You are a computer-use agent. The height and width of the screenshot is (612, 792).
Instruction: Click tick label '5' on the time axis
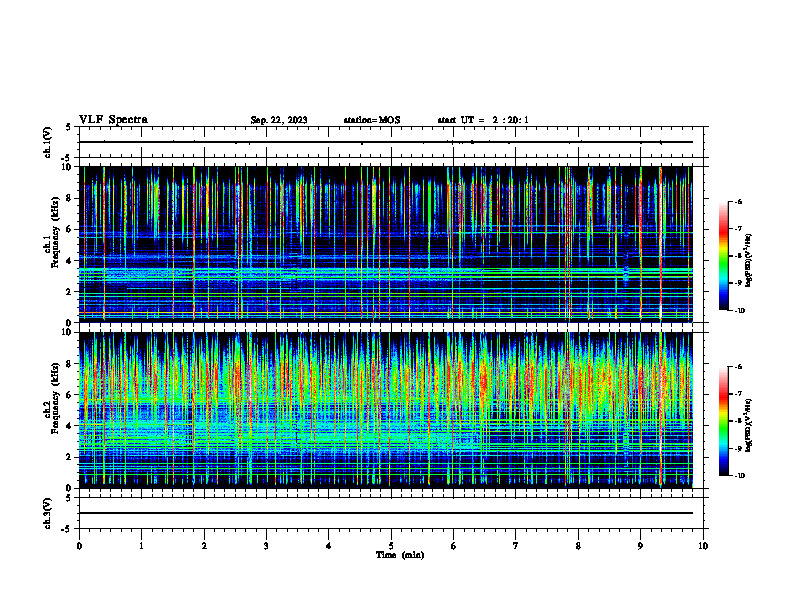[391, 546]
